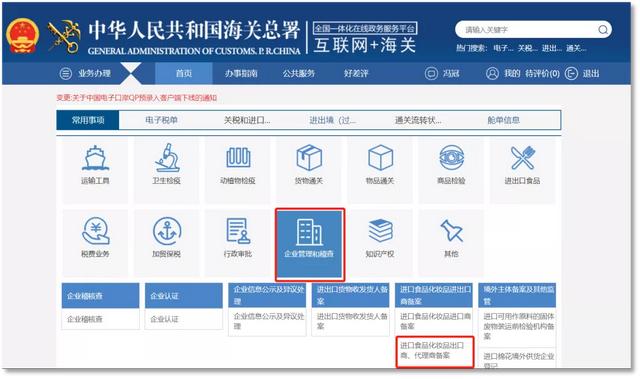Screen dimensions: 640x379
Task: Click hot search term 进出...
Action: 552,48
